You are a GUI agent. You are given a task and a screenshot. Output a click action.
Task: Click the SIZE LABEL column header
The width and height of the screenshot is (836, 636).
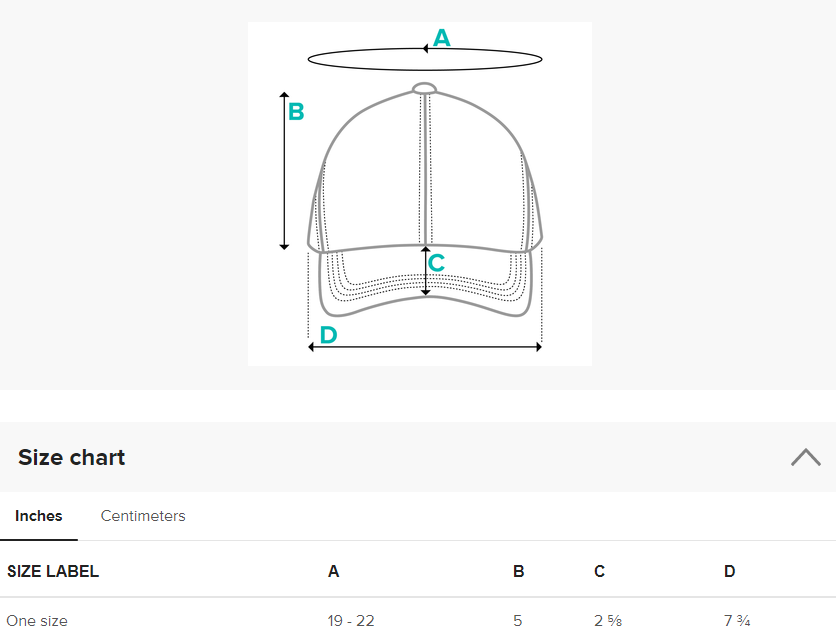(x=53, y=571)
